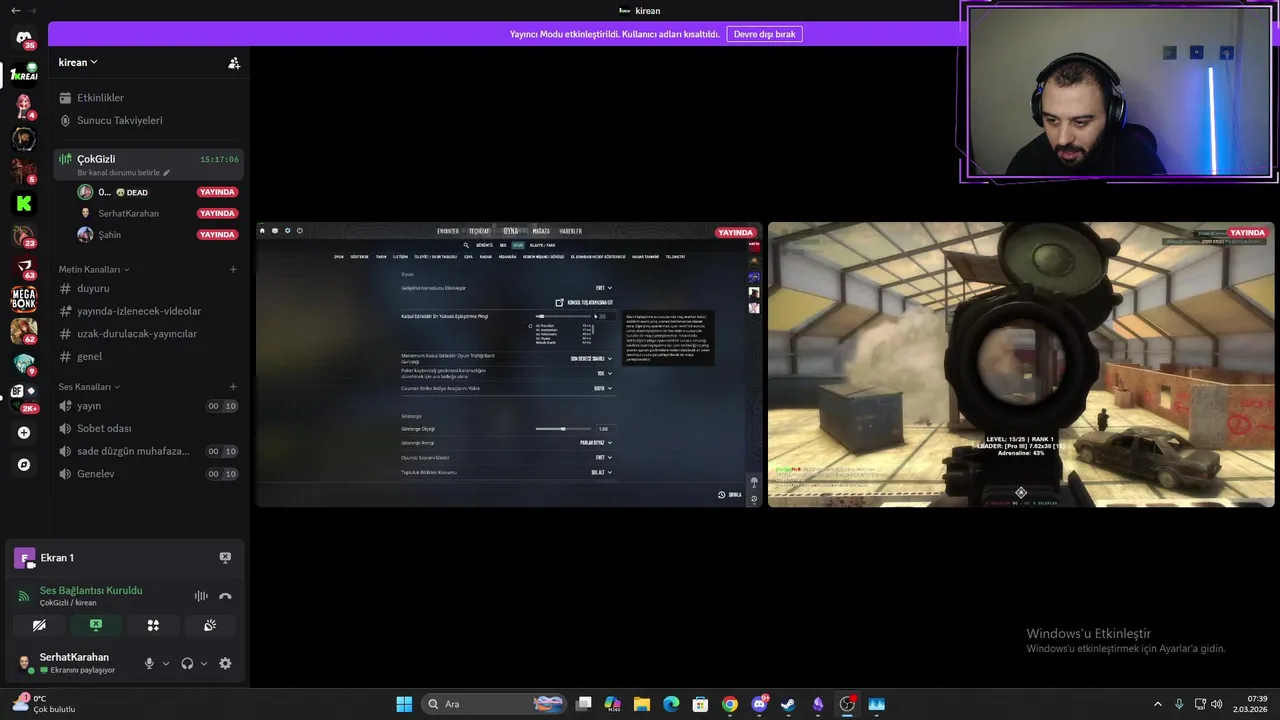The height and width of the screenshot is (720, 1280).
Task: Collapse the Ses Kanalları category
Action: 89,387
